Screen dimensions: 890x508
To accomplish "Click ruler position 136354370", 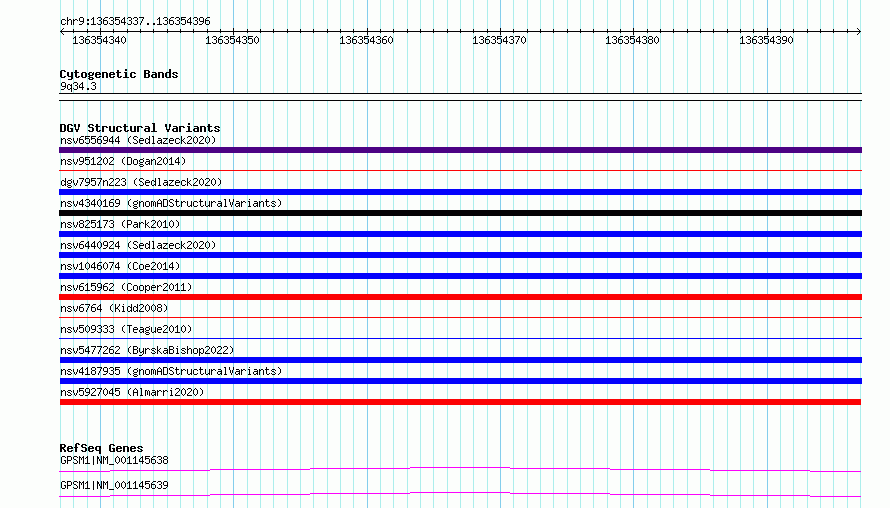I will click(x=499, y=40).
